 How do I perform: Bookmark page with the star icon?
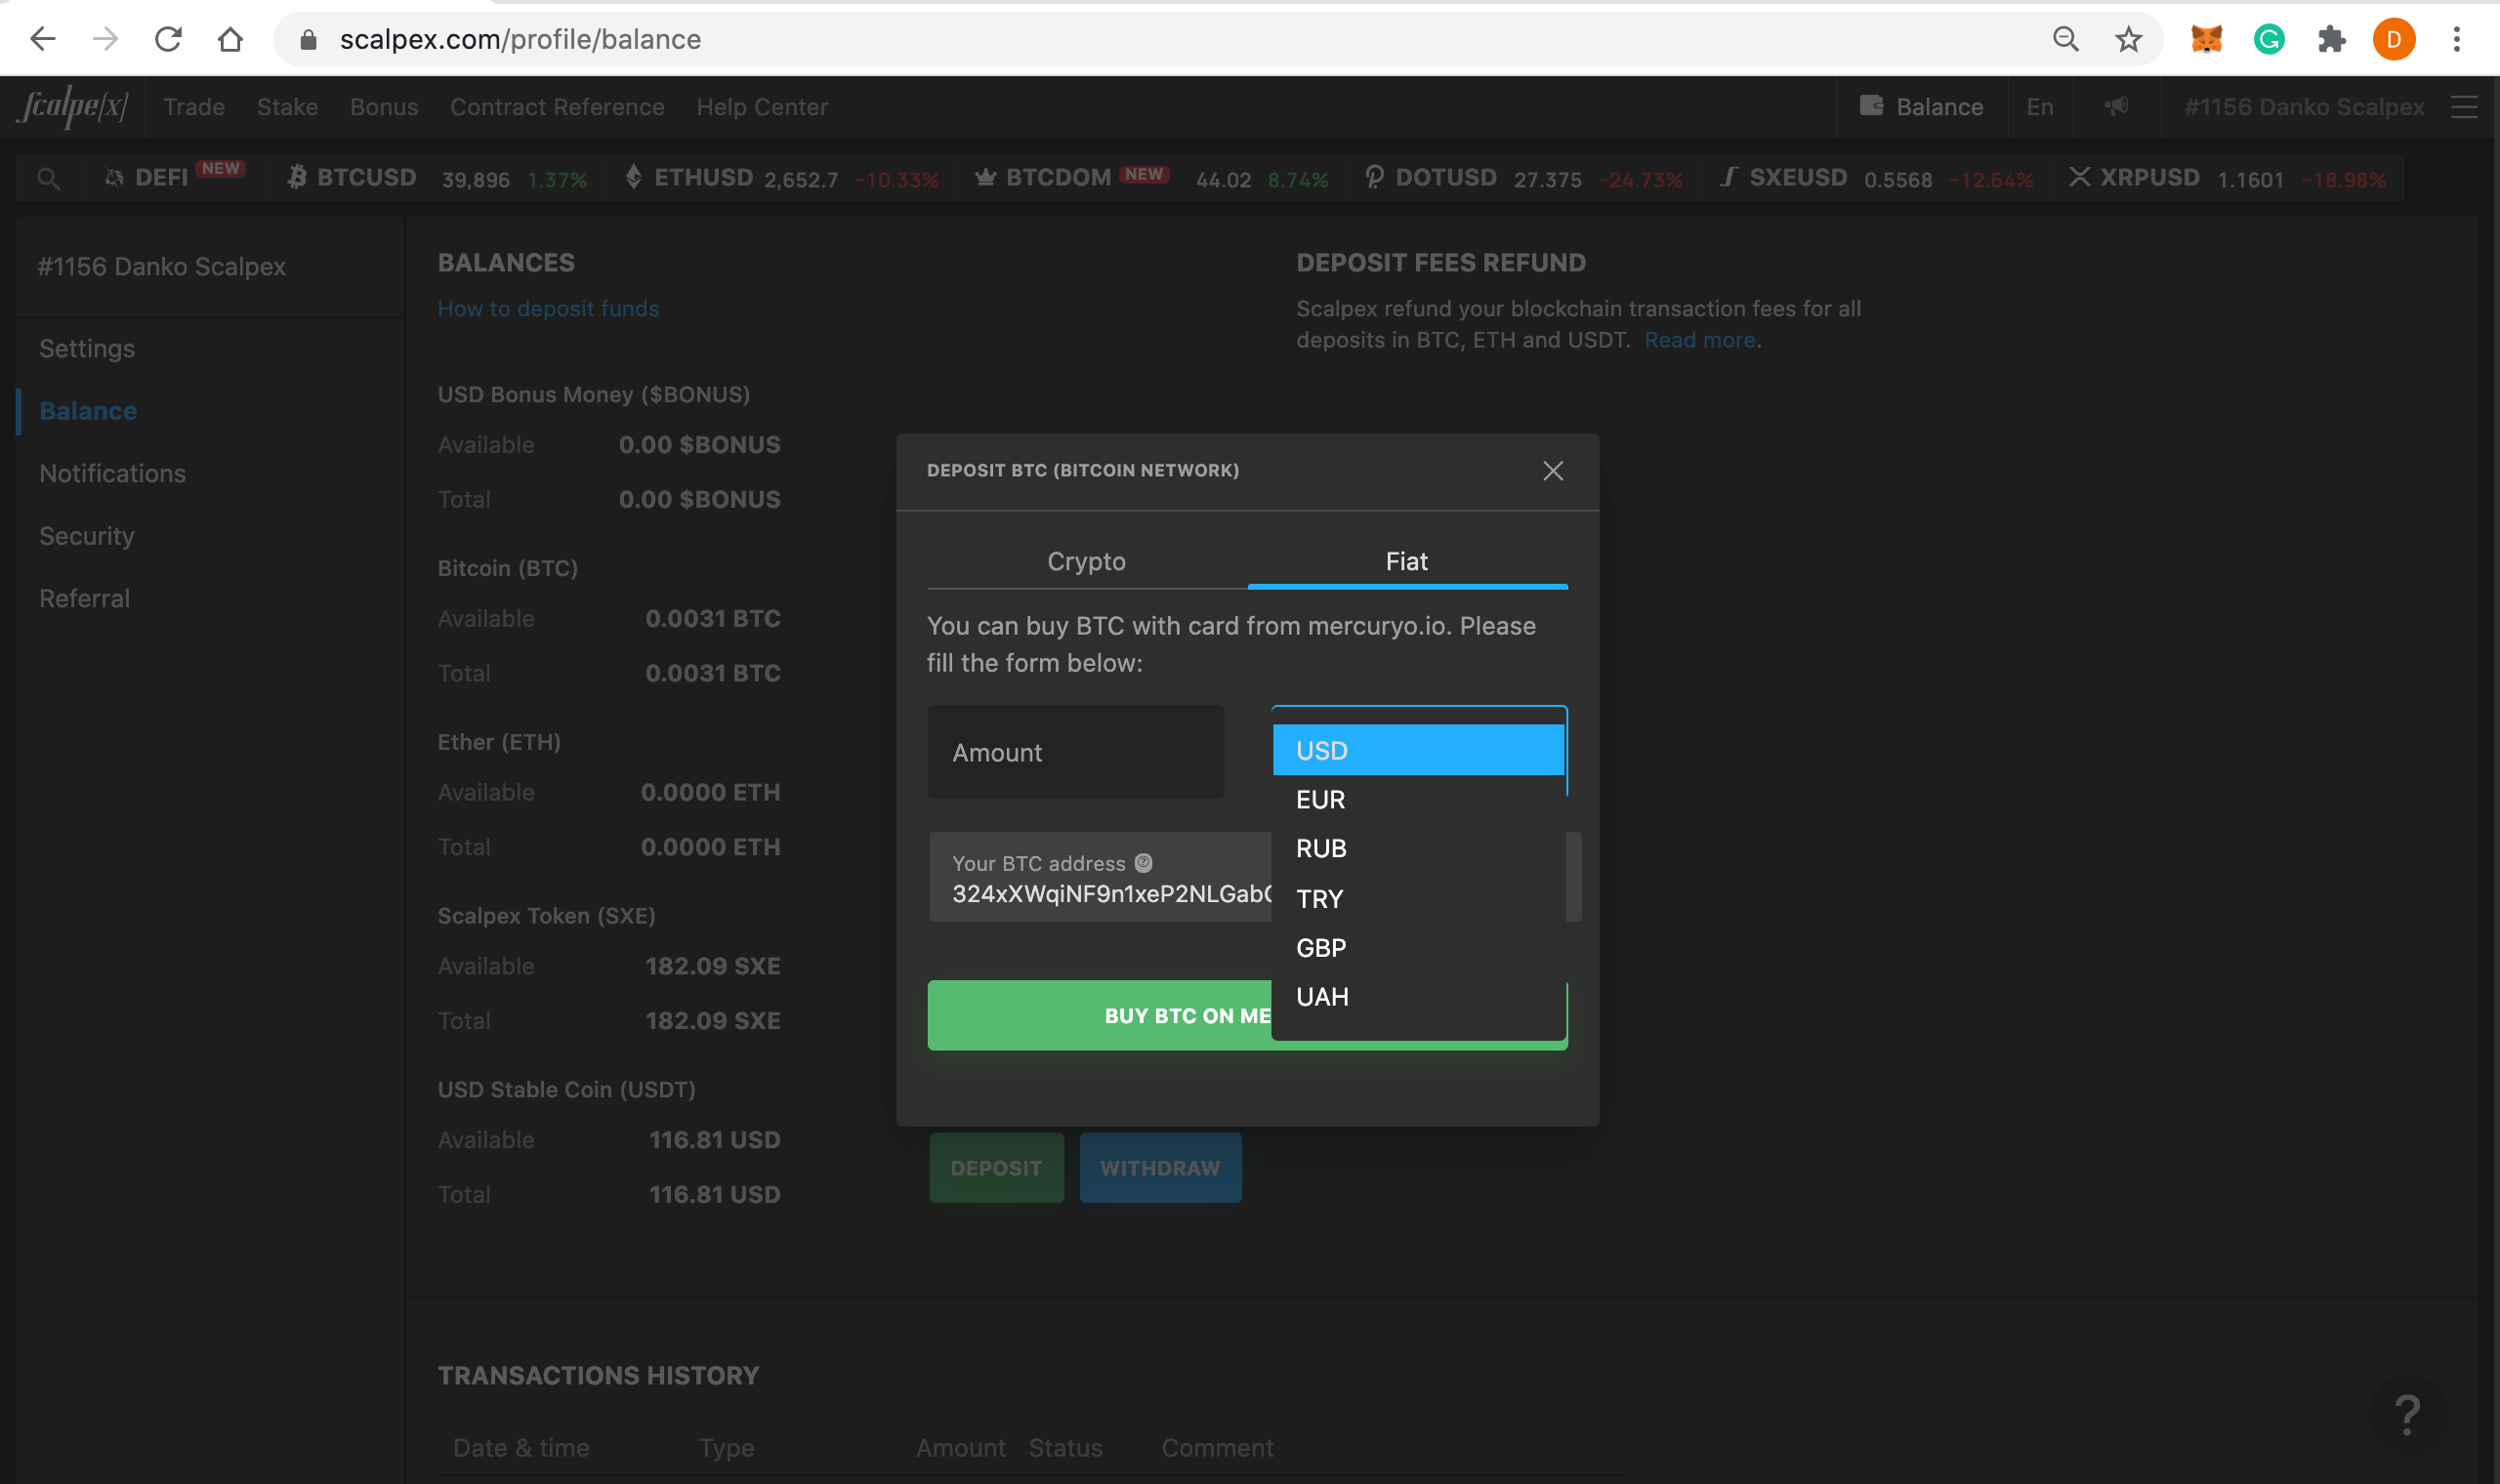pos(2128,39)
